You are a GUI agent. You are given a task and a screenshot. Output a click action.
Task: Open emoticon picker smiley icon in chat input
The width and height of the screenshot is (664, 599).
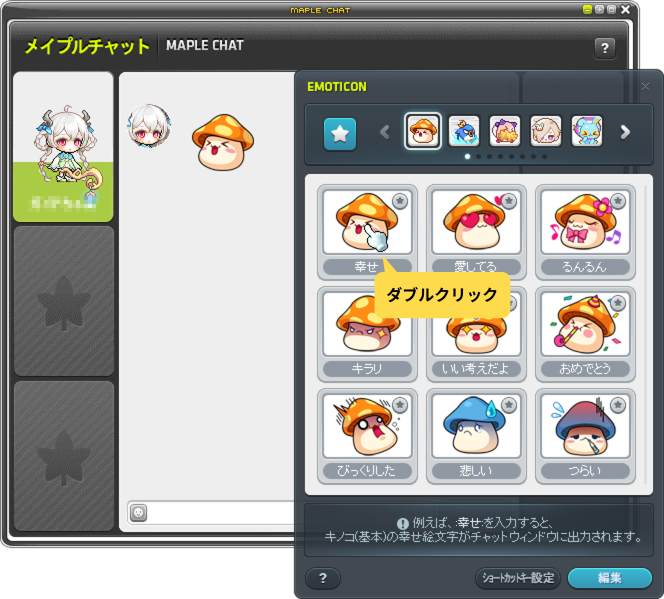138,513
